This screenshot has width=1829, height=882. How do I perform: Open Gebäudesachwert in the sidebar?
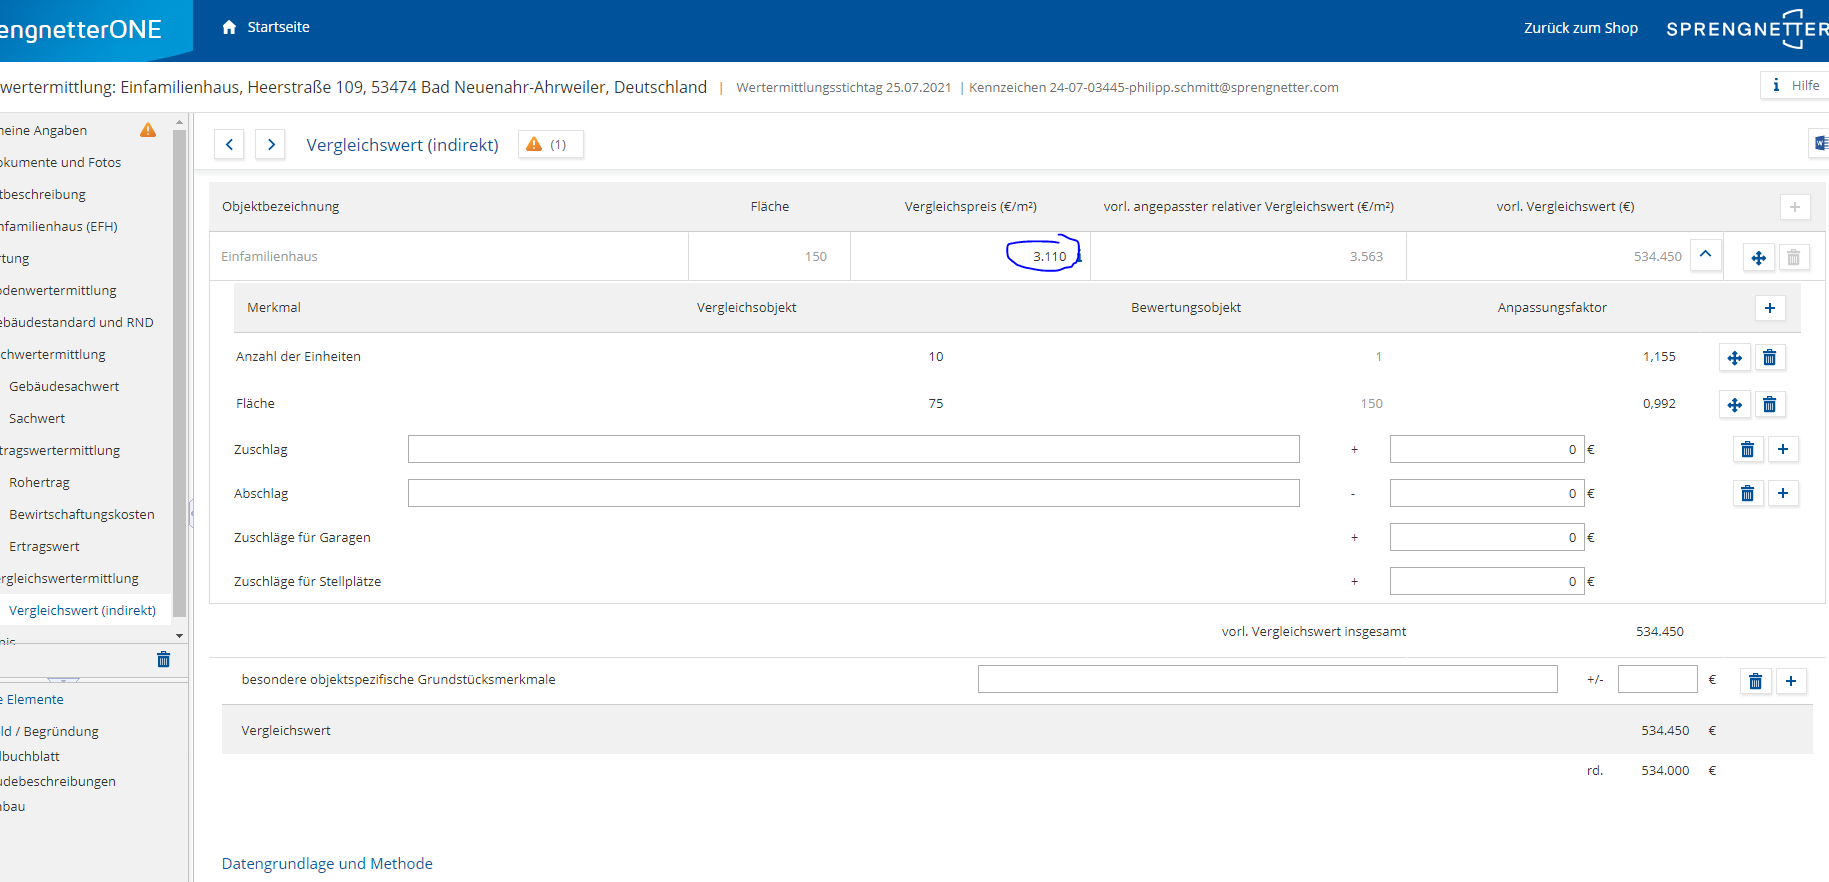(64, 387)
